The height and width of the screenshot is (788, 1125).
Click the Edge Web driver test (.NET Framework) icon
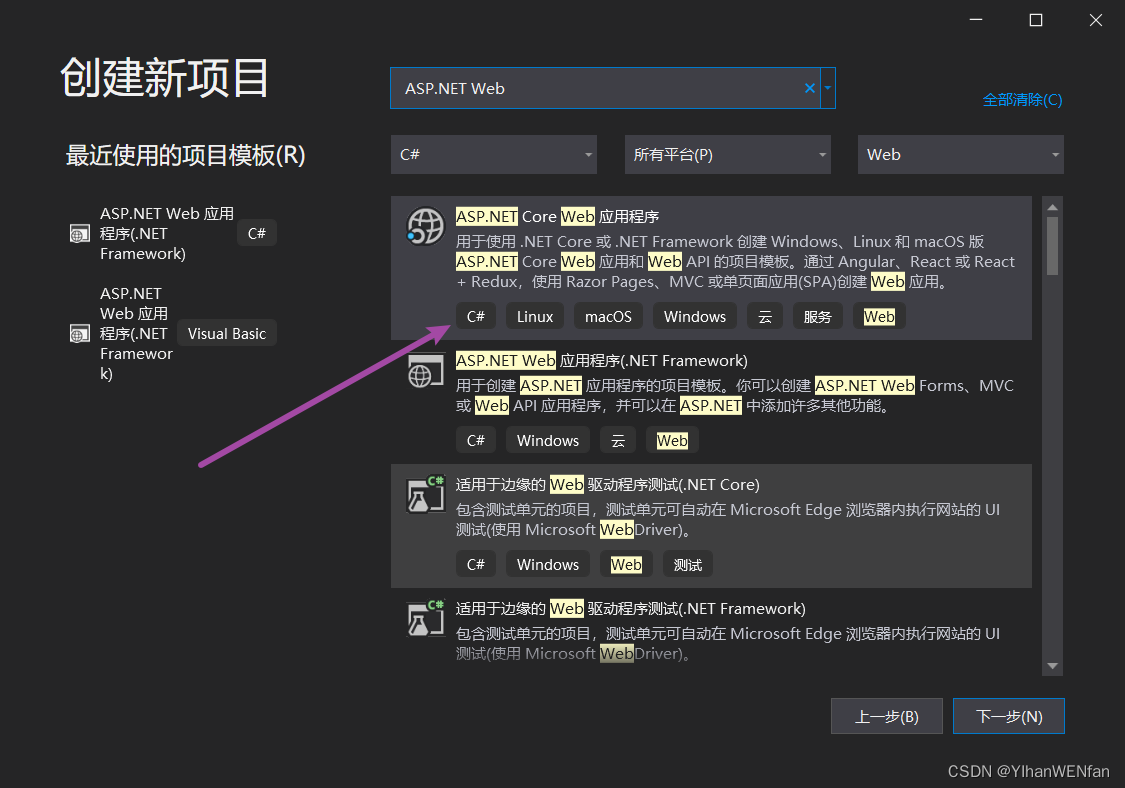pyautogui.click(x=425, y=618)
